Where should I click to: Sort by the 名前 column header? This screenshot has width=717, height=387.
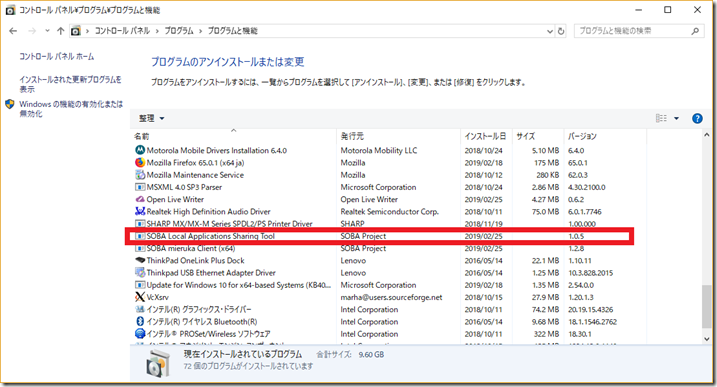[233, 136]
